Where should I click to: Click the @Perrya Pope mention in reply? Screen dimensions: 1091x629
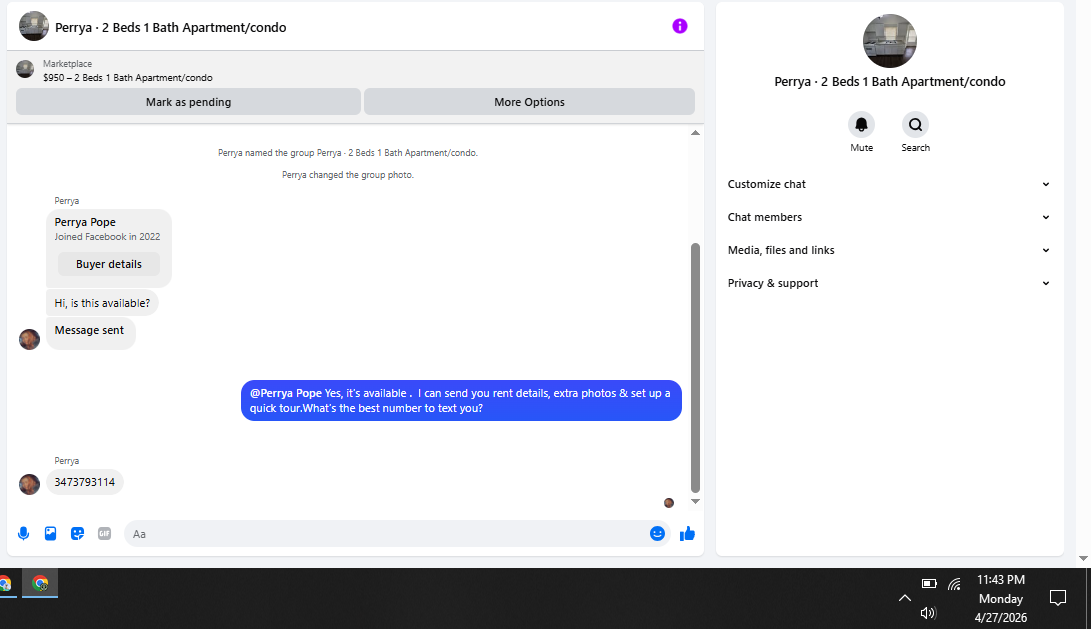pos(286,393)
